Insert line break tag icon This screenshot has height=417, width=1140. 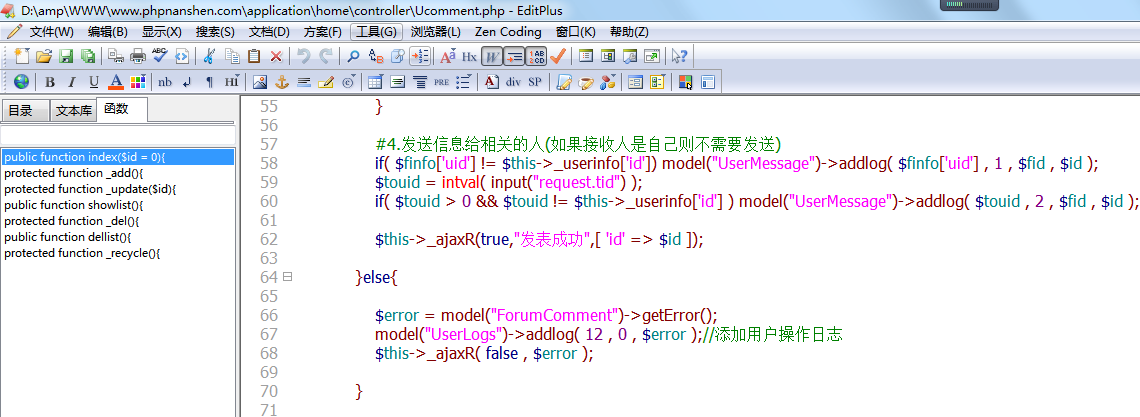[x=188, y=81]
